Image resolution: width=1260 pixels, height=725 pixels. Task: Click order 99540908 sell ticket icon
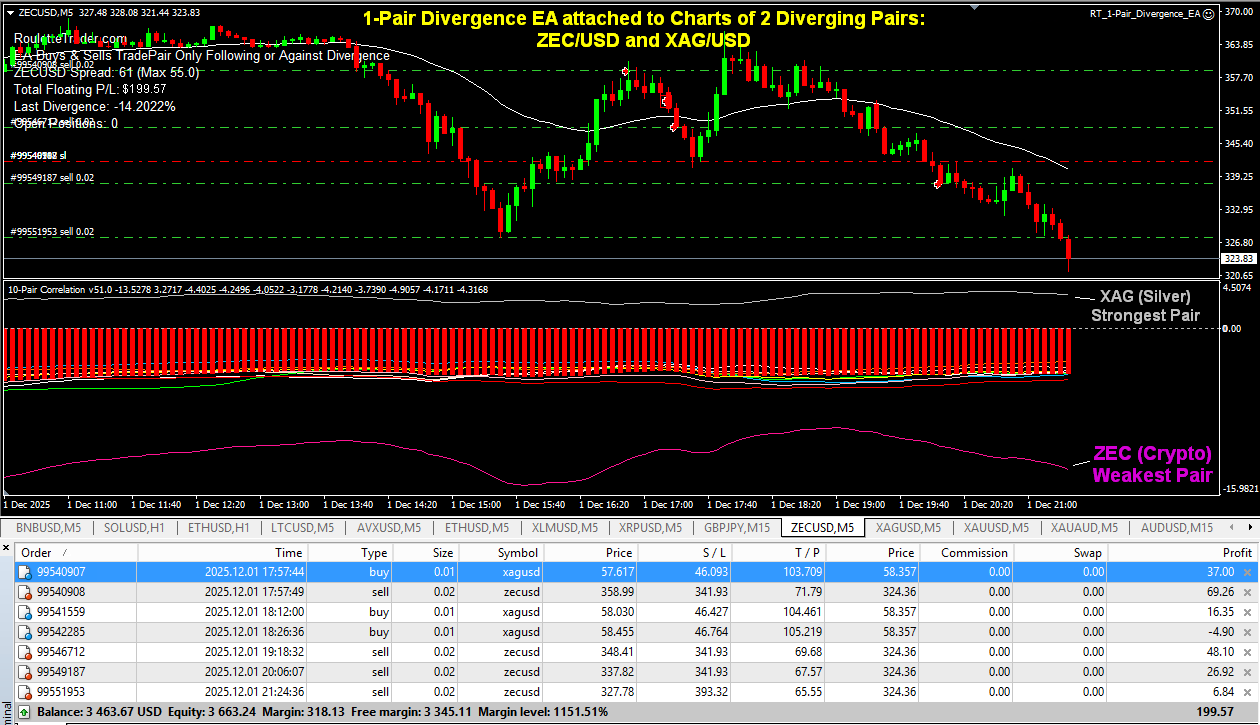click(x=24, y=592)
